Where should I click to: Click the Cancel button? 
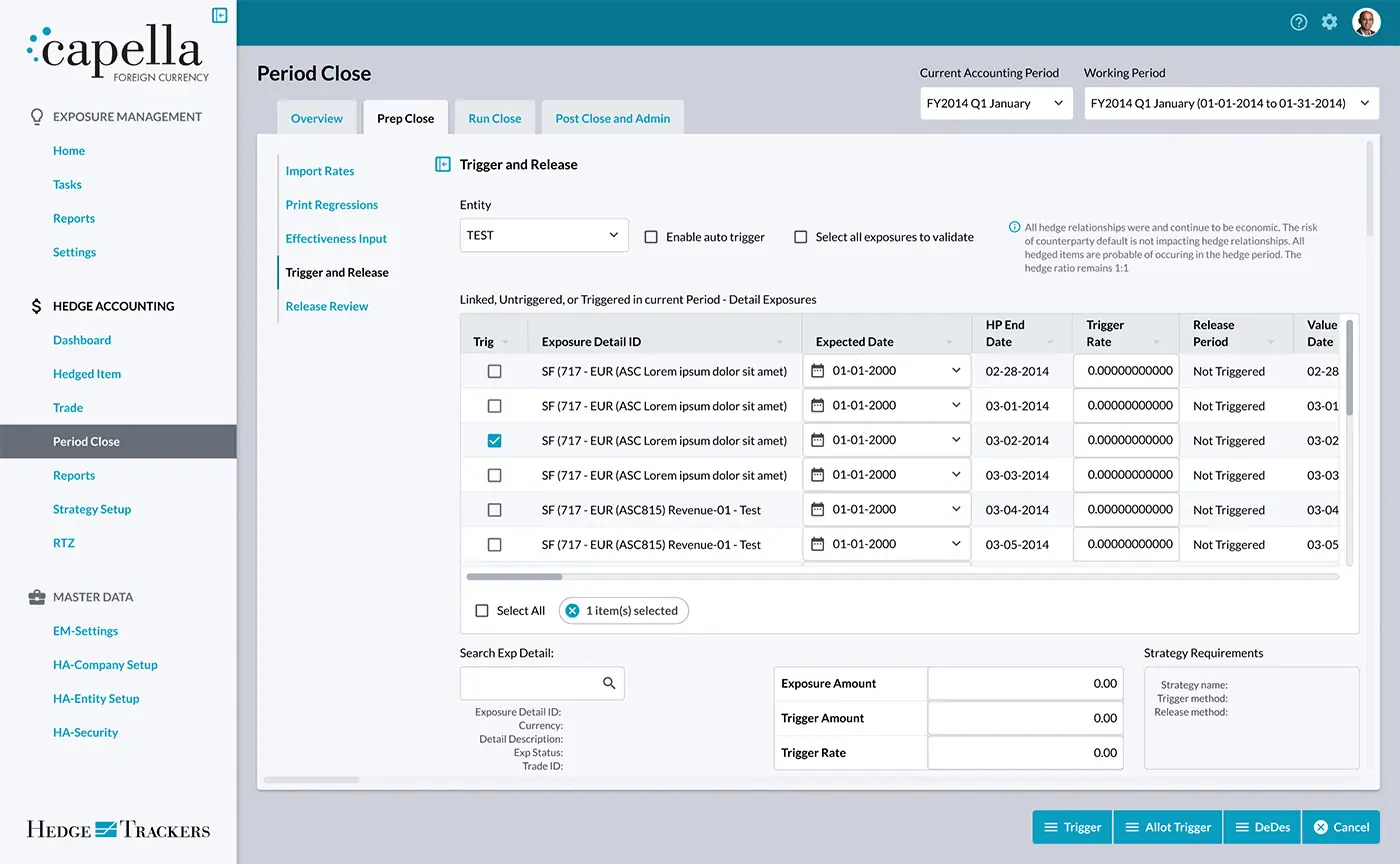coord(1341,827)
